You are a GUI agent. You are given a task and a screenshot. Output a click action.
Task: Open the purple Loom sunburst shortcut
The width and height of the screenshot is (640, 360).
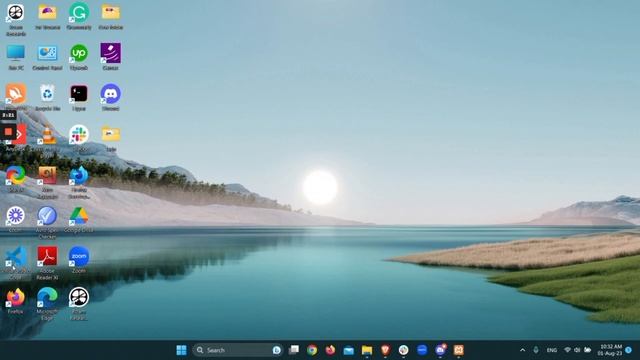16,219
